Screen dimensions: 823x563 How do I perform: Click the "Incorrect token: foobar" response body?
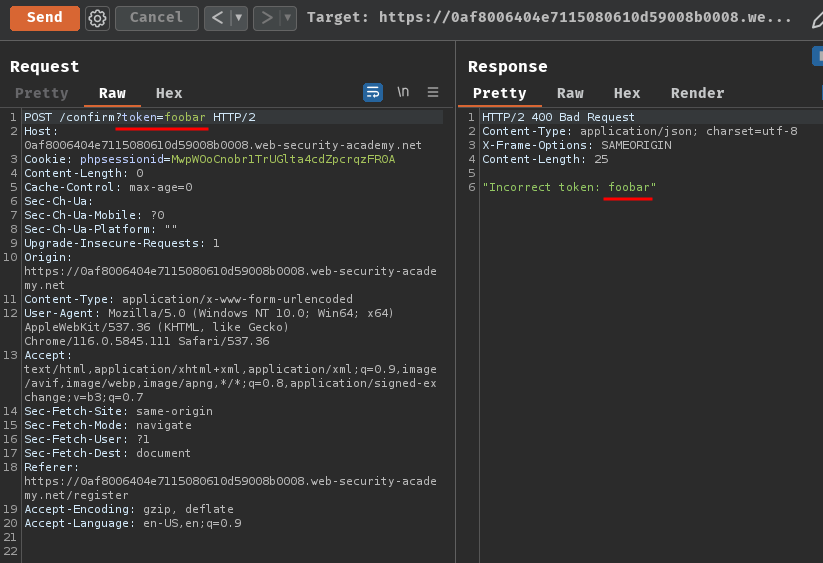pyautogui.click(x=569, y=187)
